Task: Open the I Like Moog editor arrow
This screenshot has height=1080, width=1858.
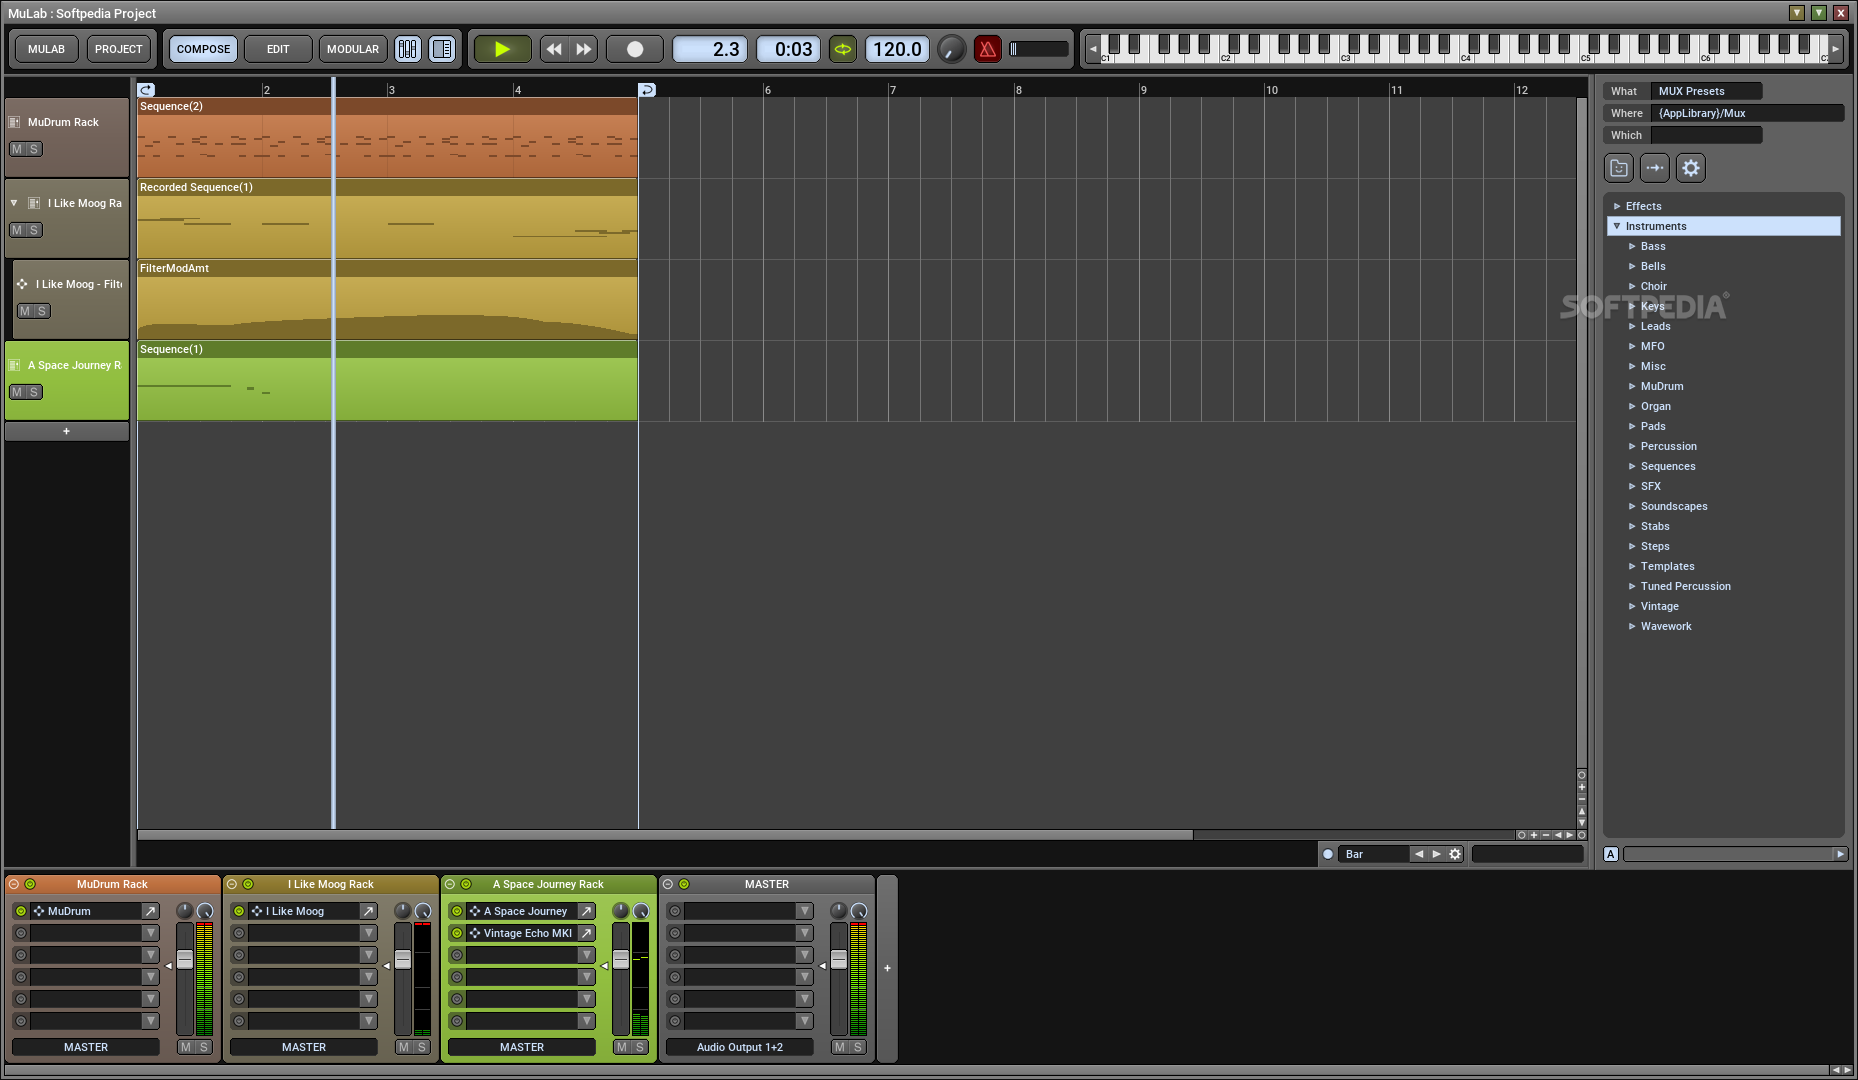Action: 368,911
